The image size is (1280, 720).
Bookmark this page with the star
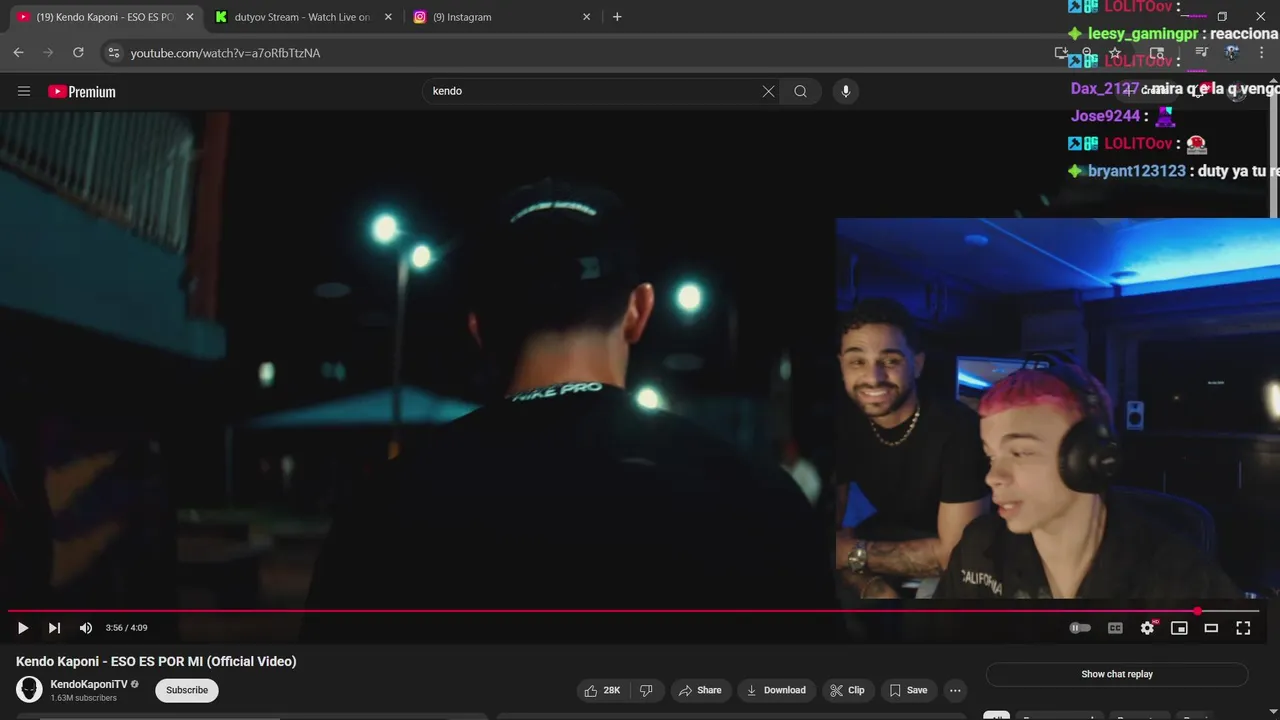click(1115, 53)
